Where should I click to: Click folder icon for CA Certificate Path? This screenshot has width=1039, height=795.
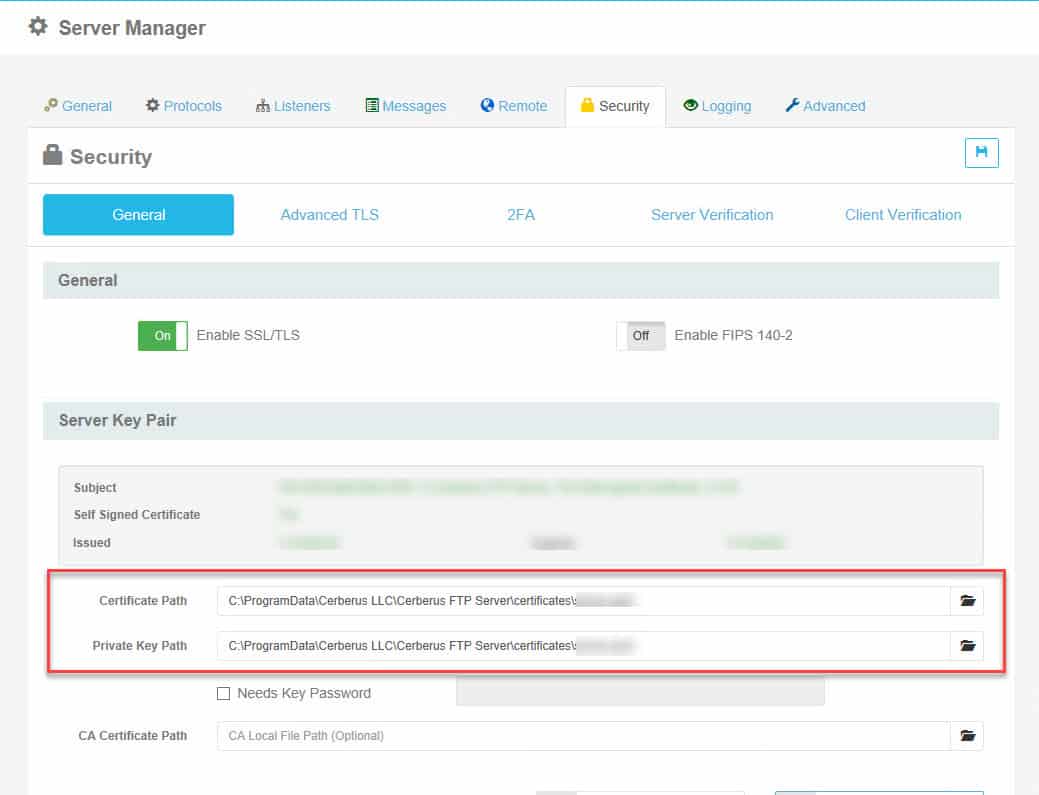click(966, 736)
